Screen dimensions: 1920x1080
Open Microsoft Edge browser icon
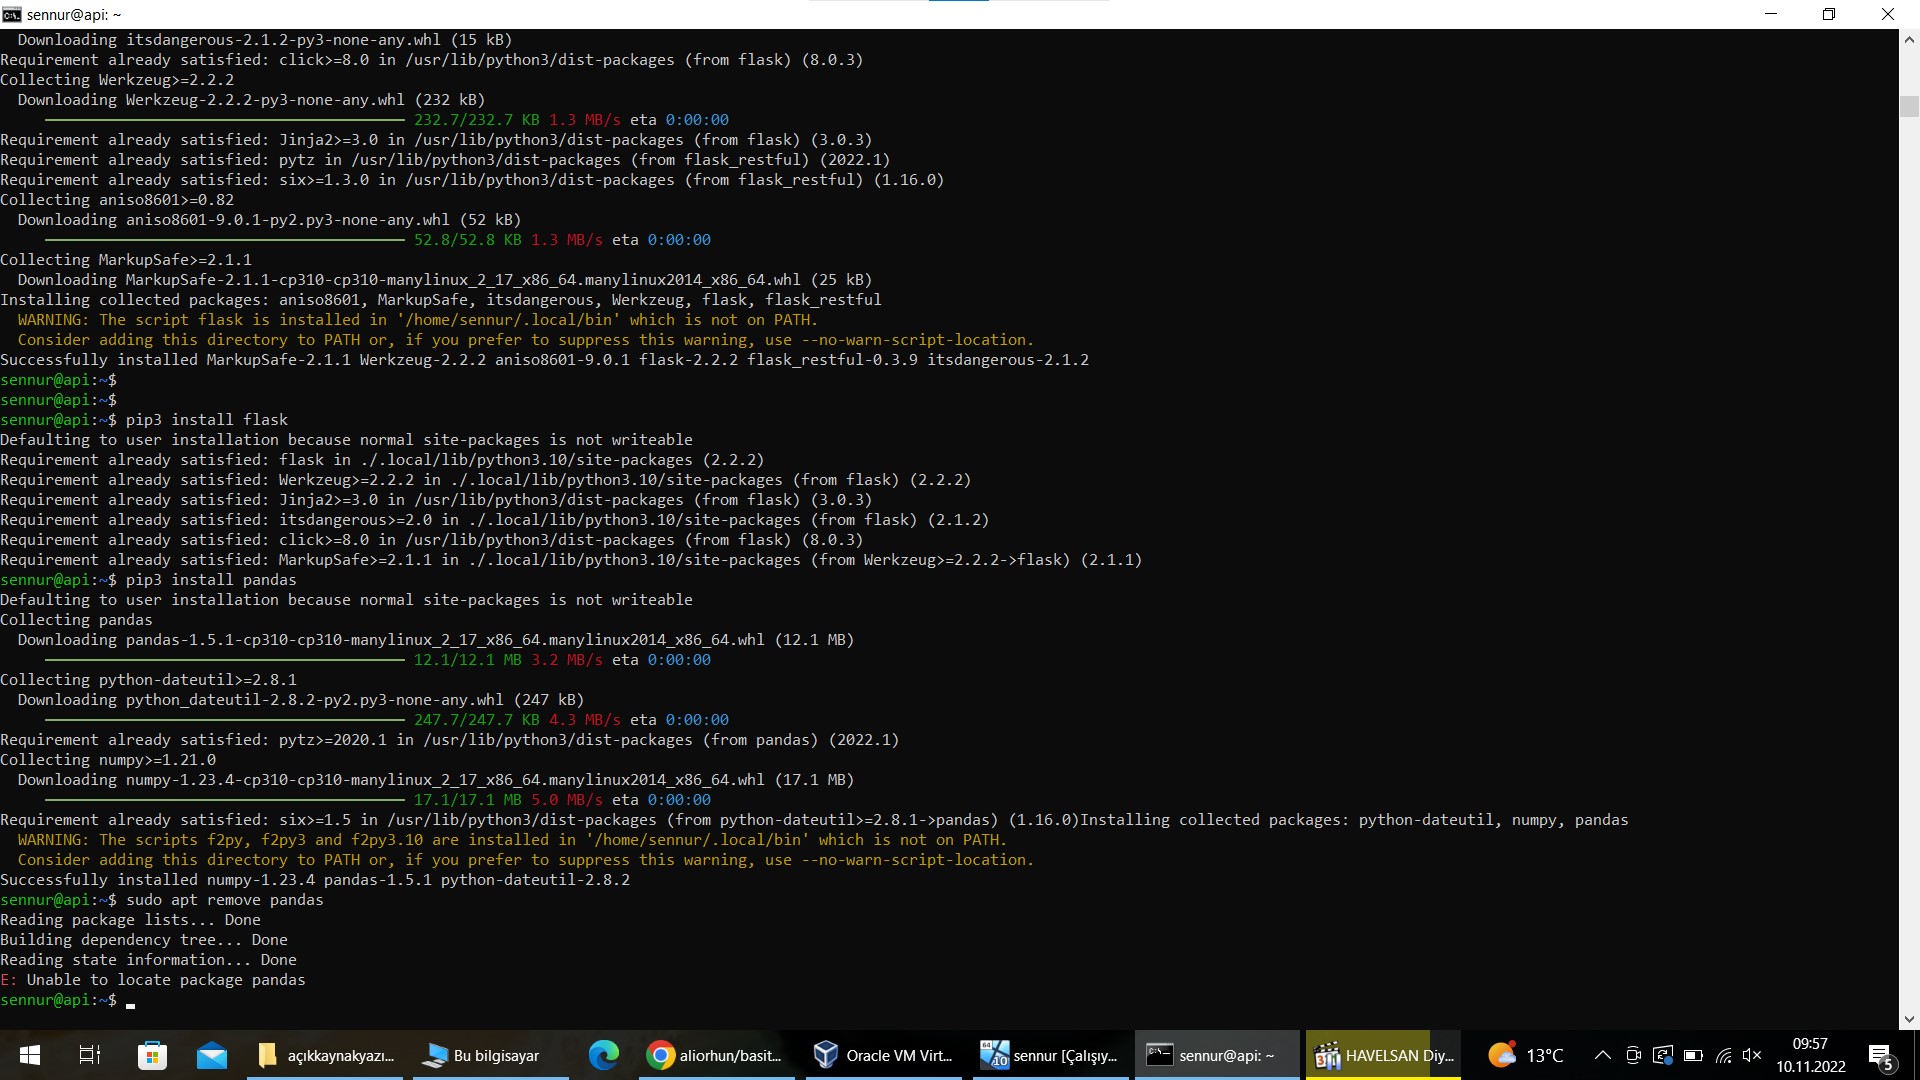click(x=603, y=1055)
